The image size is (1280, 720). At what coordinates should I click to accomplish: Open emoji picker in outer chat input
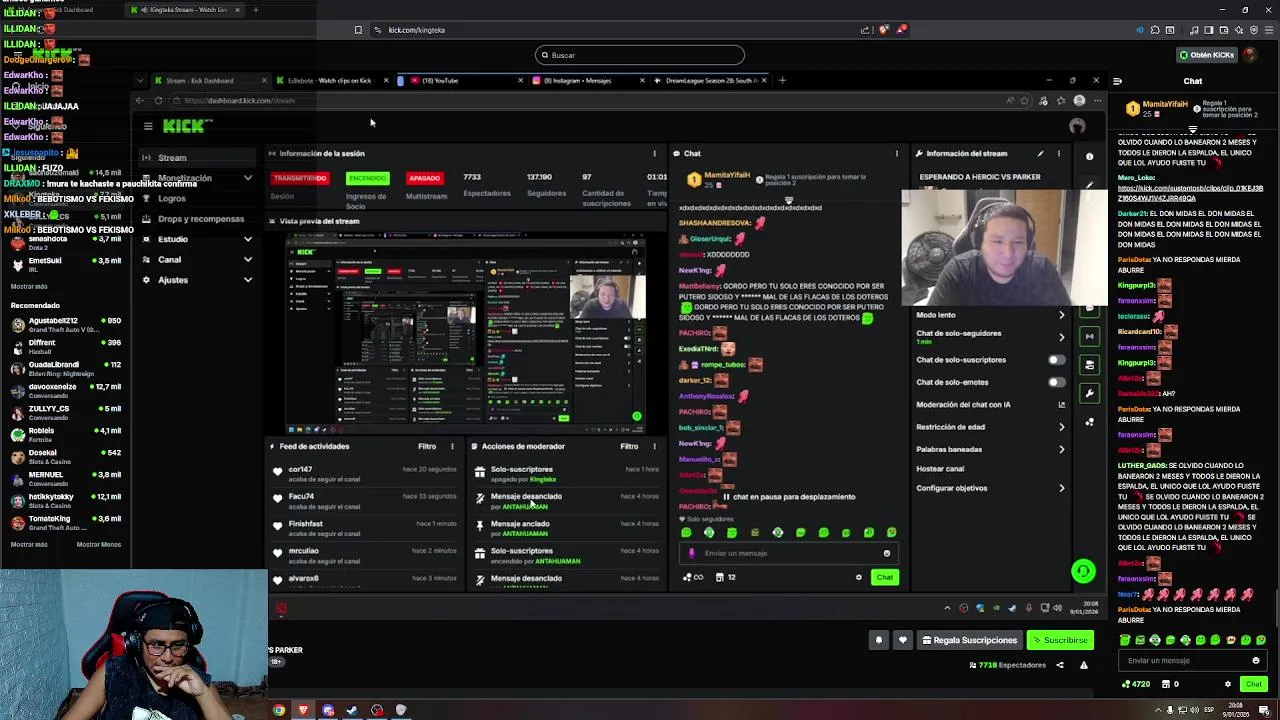1256,660
